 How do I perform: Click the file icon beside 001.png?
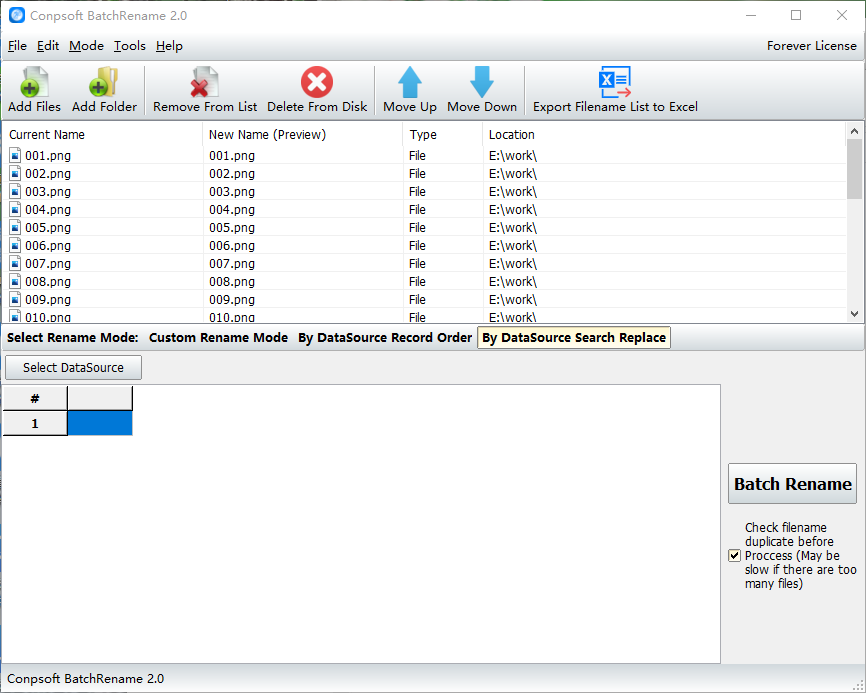click(x=15, y=155)
